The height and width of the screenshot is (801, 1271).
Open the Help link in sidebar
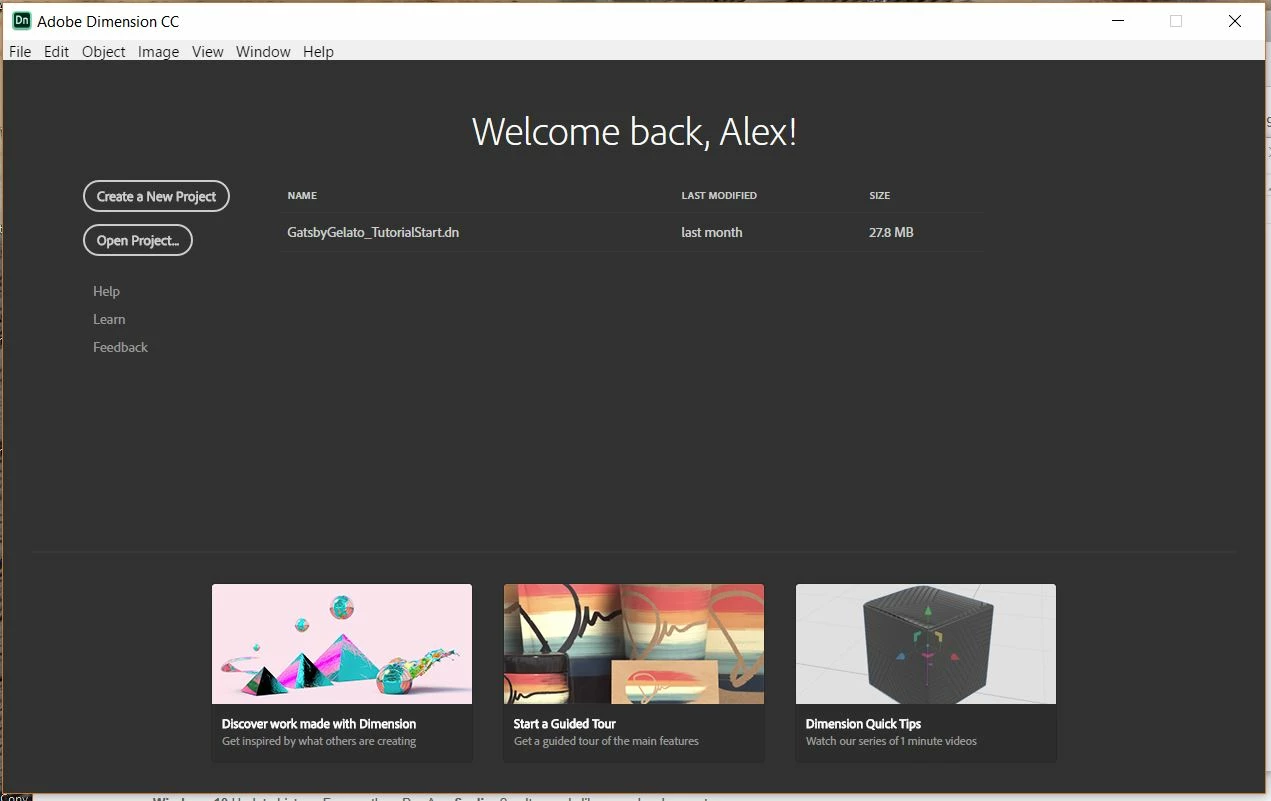pyautogui.click(x=106, y=291)
